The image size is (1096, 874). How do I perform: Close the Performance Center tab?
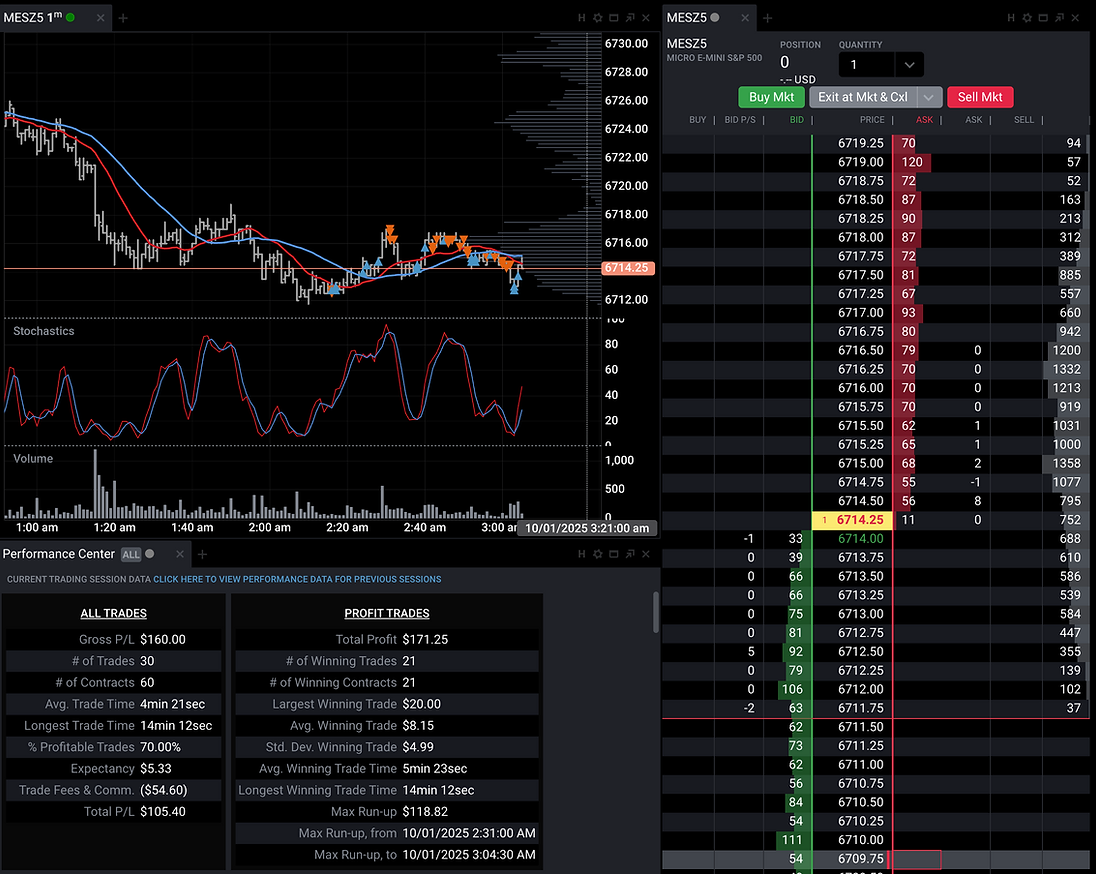180,554
